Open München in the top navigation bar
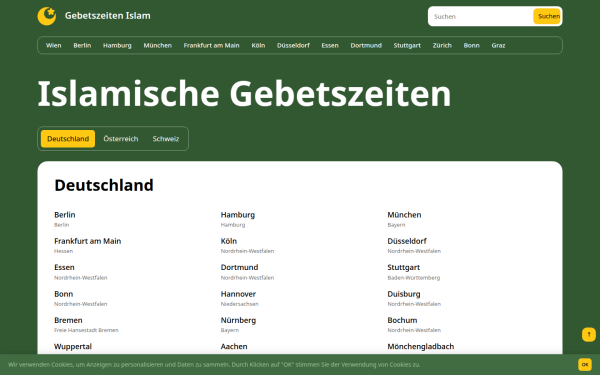600x375 pixels. (158, 45)
